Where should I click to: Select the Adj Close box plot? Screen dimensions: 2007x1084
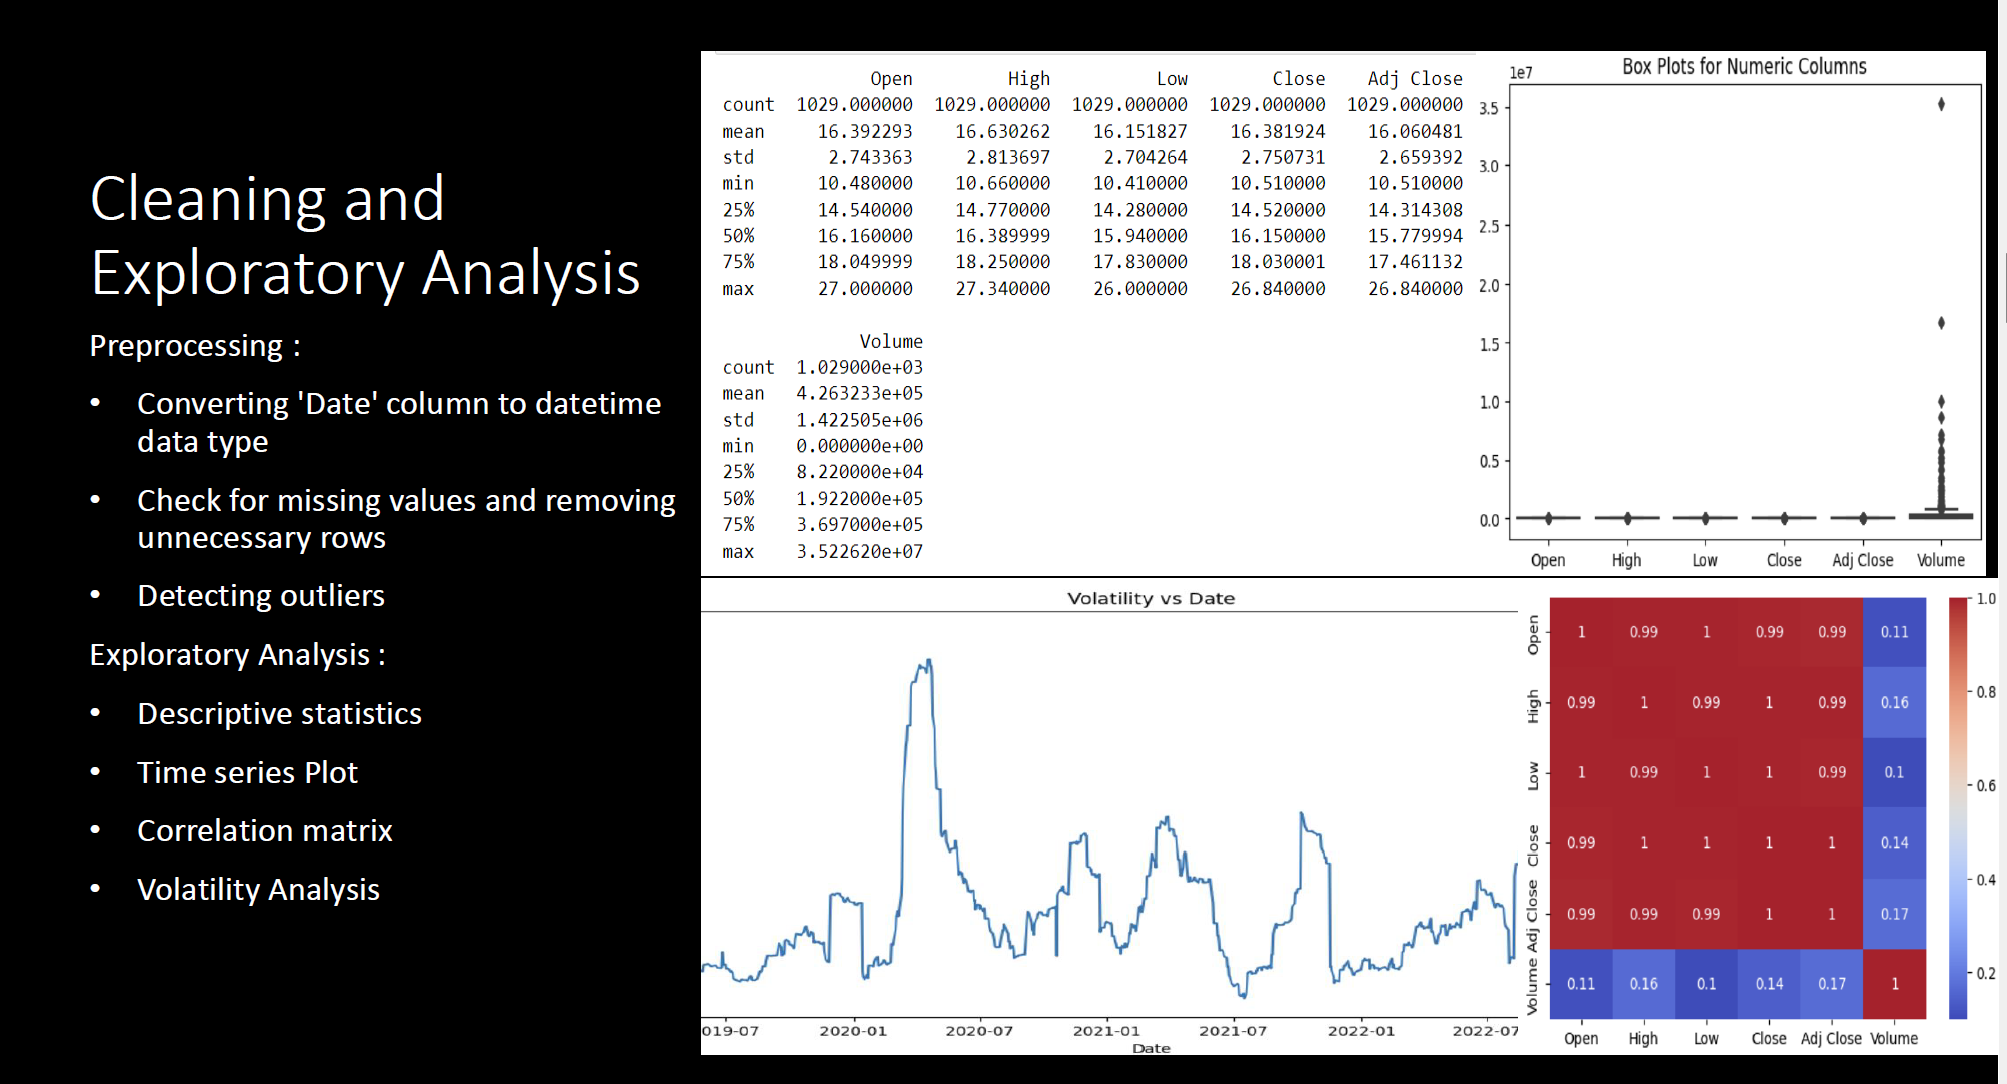tap(1862, 516)
